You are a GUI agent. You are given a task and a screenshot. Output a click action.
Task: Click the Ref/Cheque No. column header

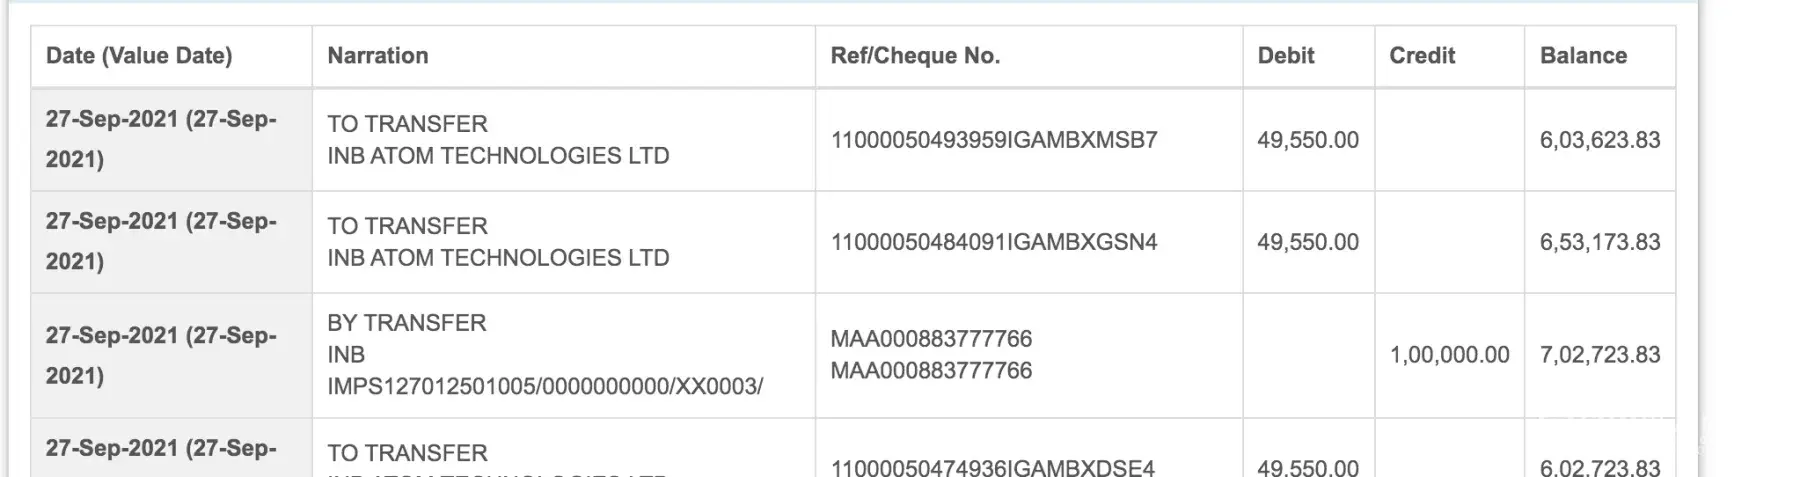(x=915, y=56)
